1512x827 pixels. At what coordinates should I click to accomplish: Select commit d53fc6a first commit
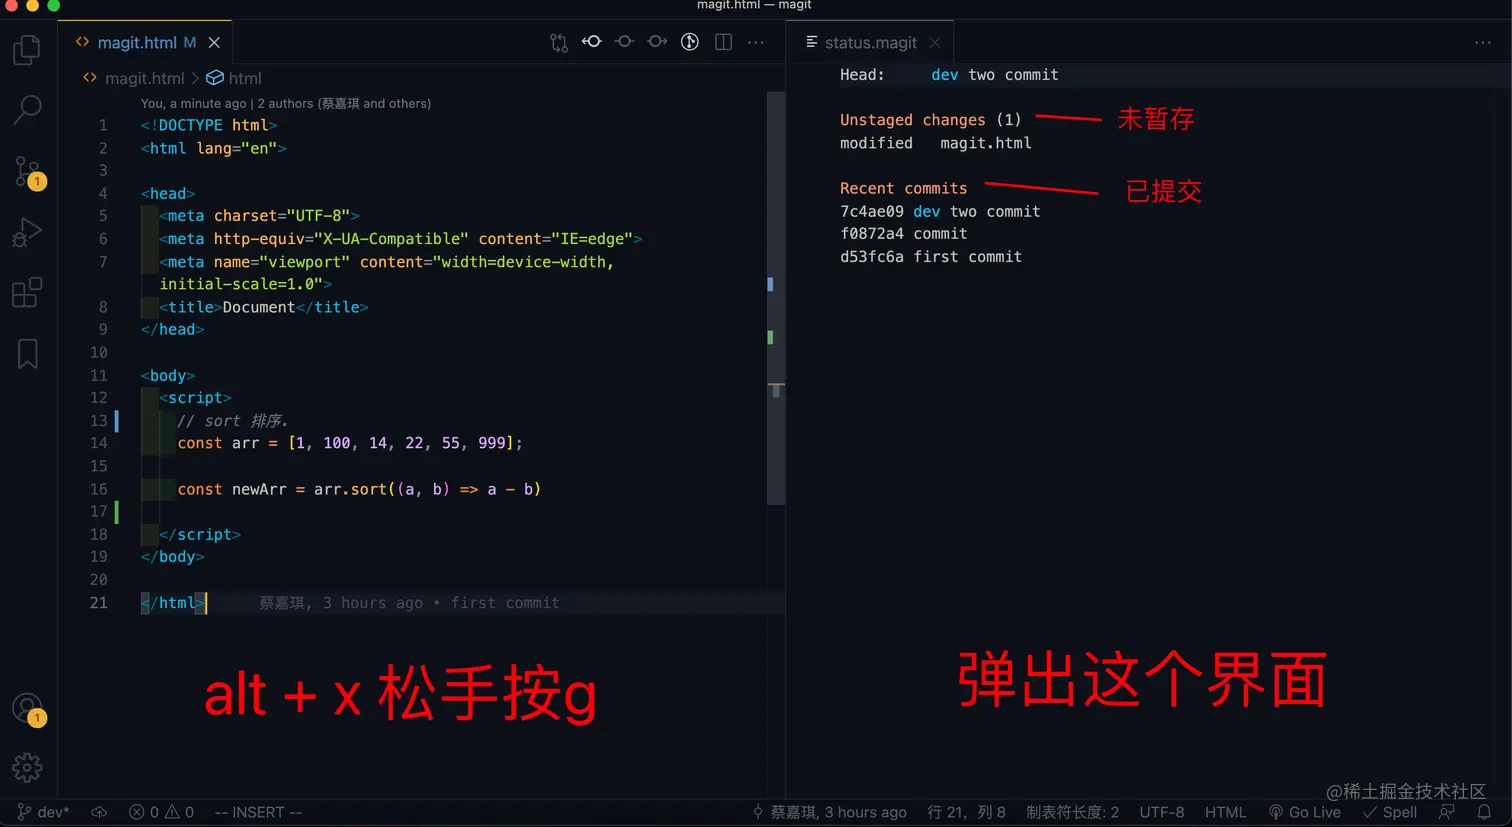930,256
